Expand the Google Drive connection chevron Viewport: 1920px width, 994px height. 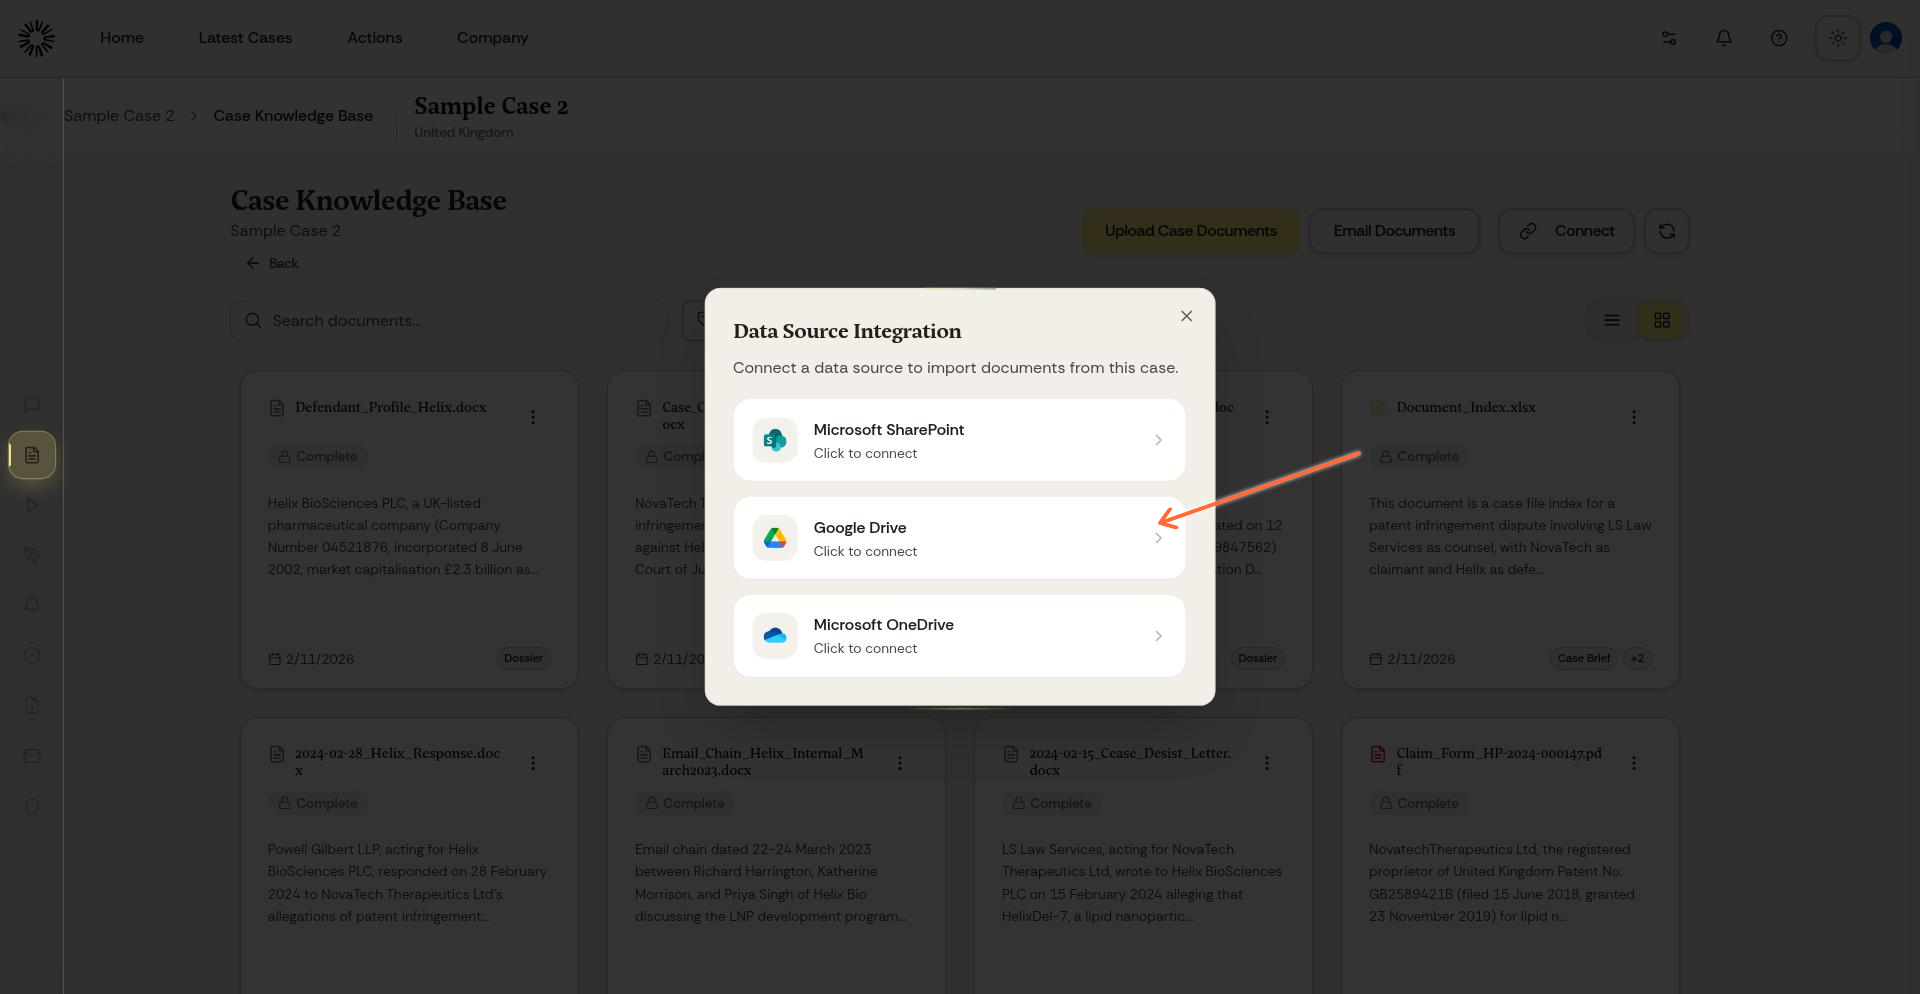(x=1158, y=538)
